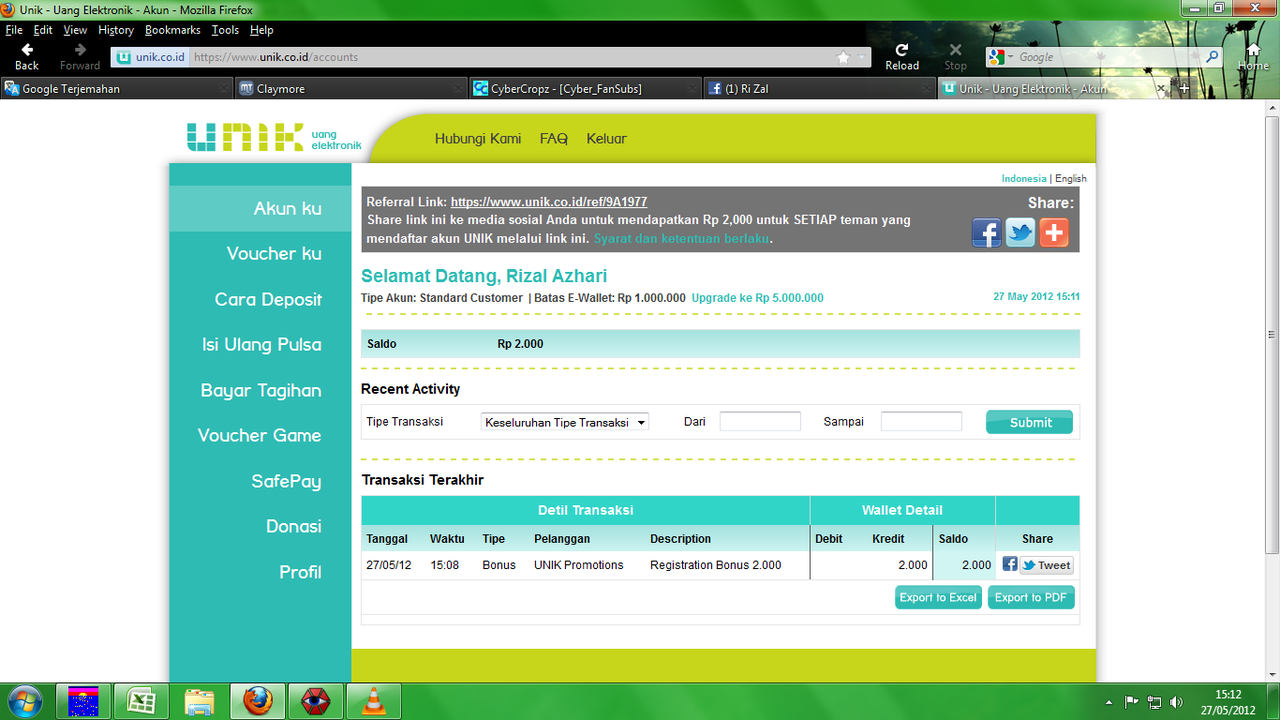Click the action center flag icon
Viewport: 1280px width, 720px height.
coord(1132,702)
